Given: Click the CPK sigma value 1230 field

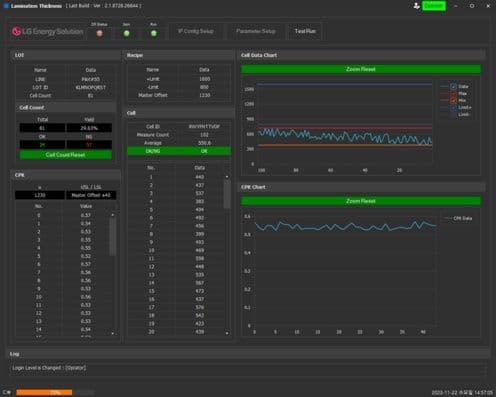Looking at the screenshot, I should coord(40,195).
